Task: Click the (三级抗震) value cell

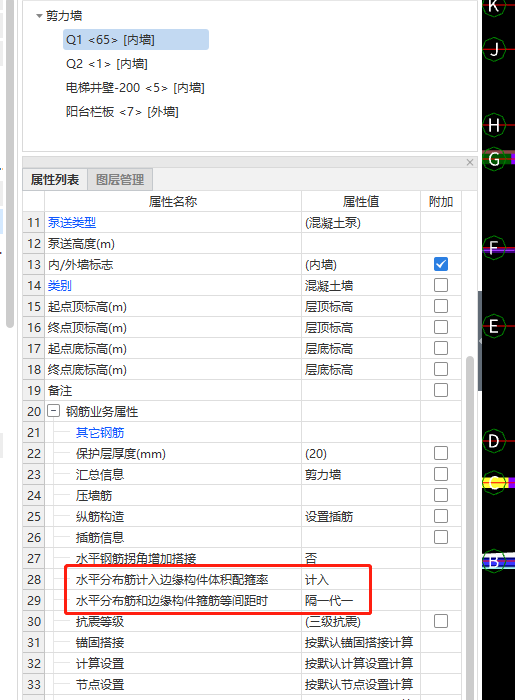Action: pyautogui.click(x=361, y=621)
